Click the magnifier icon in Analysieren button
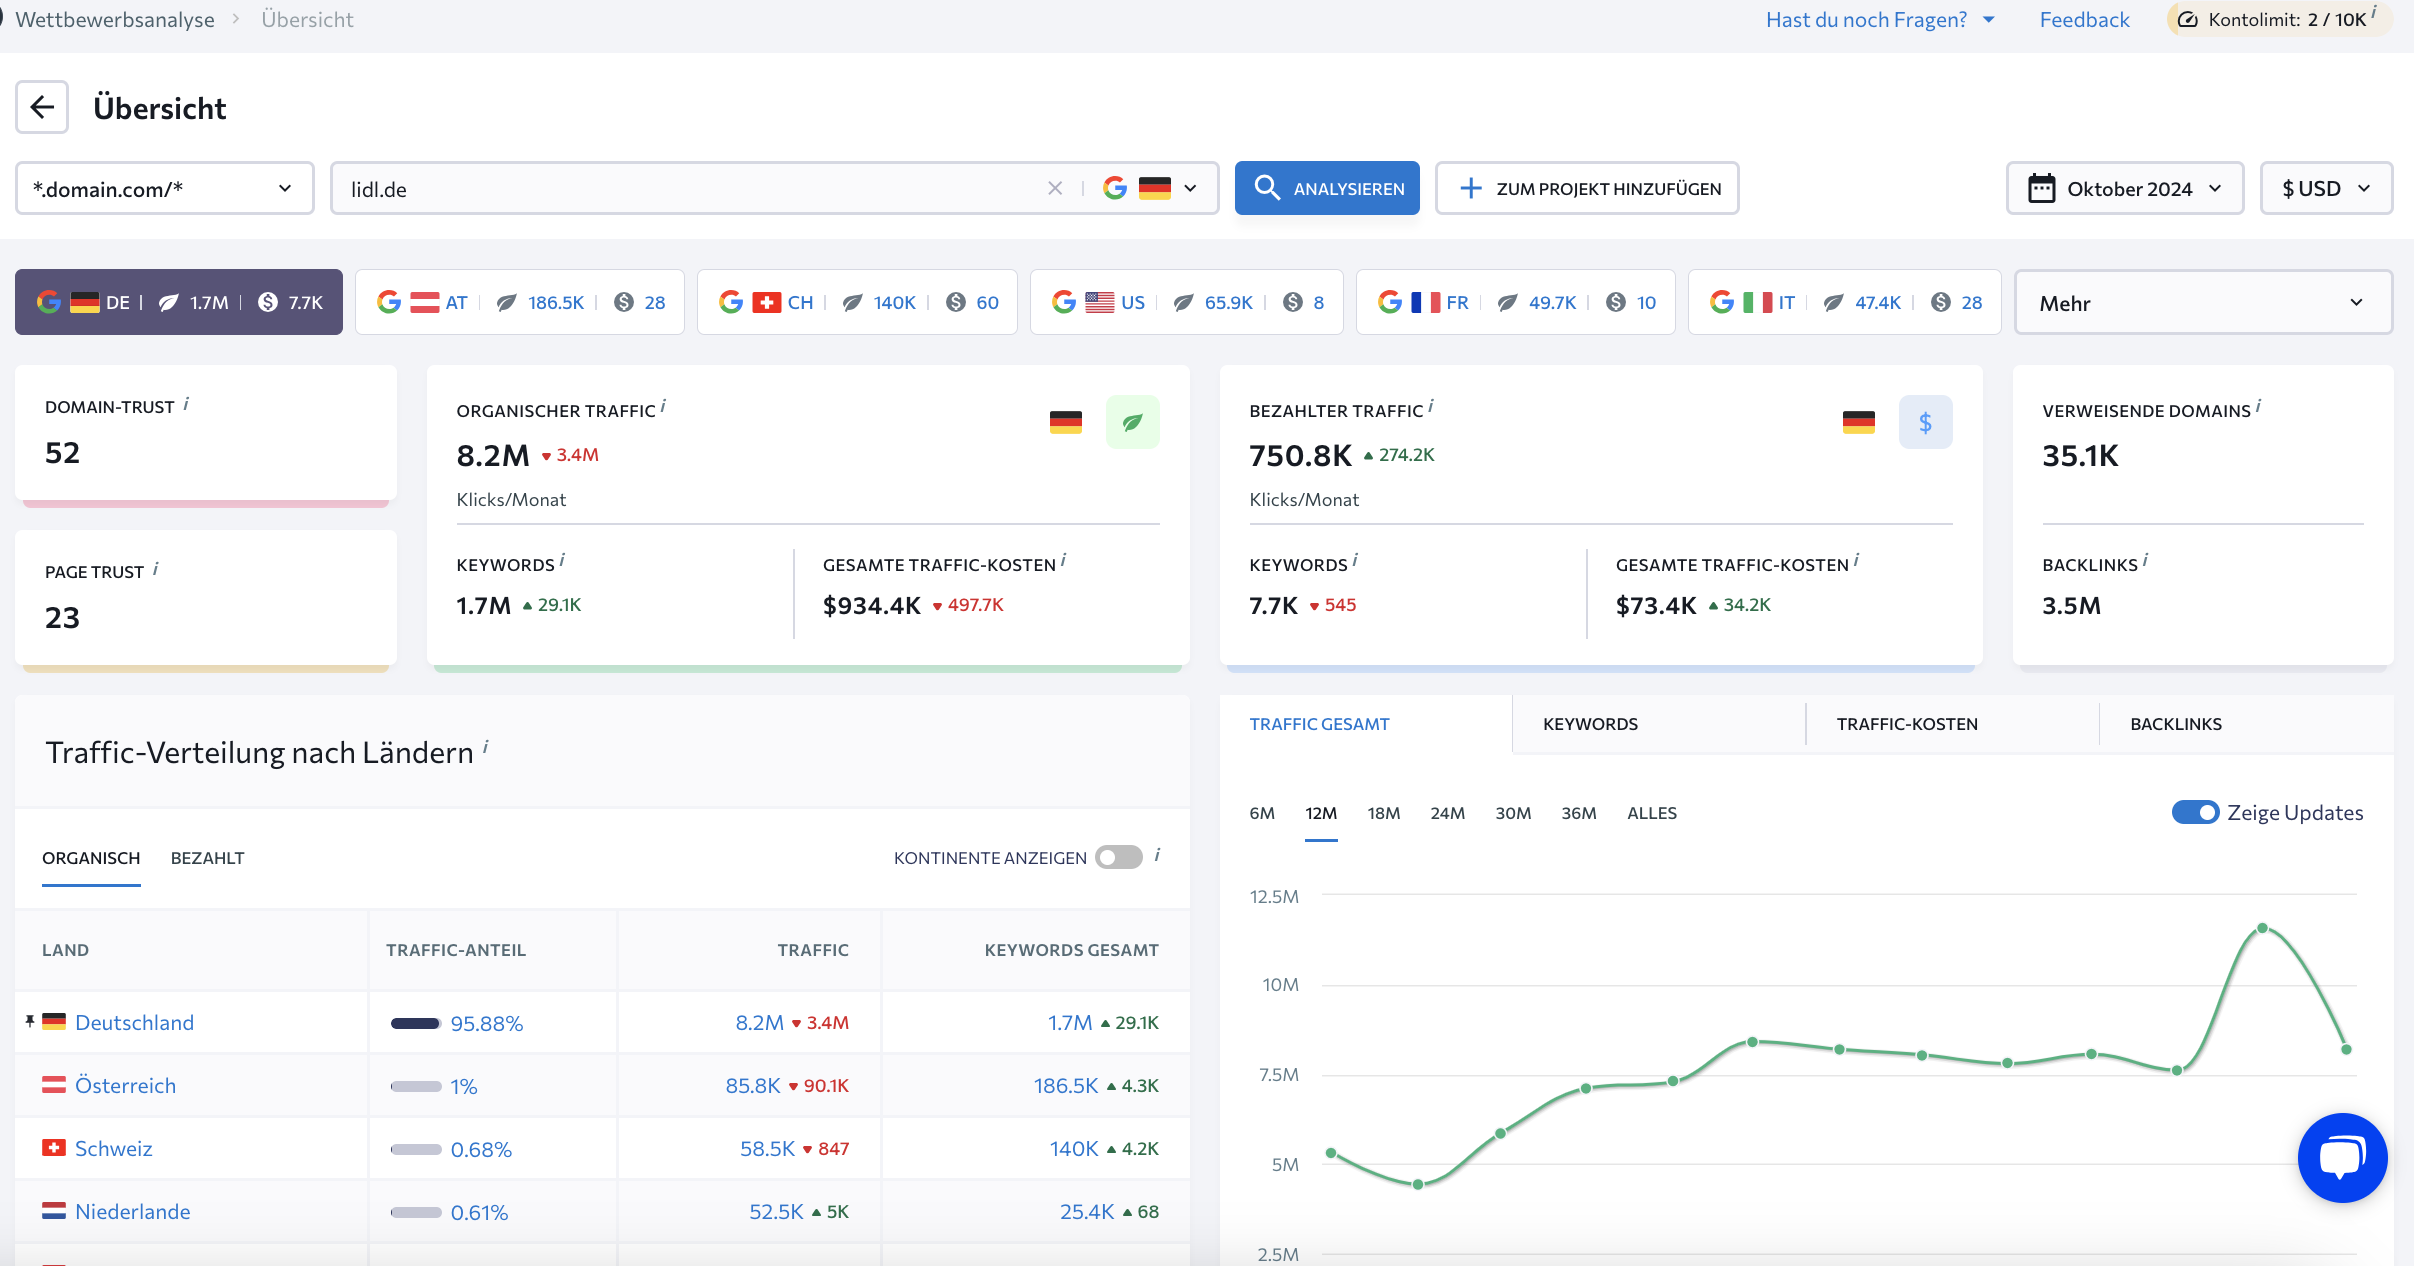The image size is (2414, 1266). click(1267, 188)
